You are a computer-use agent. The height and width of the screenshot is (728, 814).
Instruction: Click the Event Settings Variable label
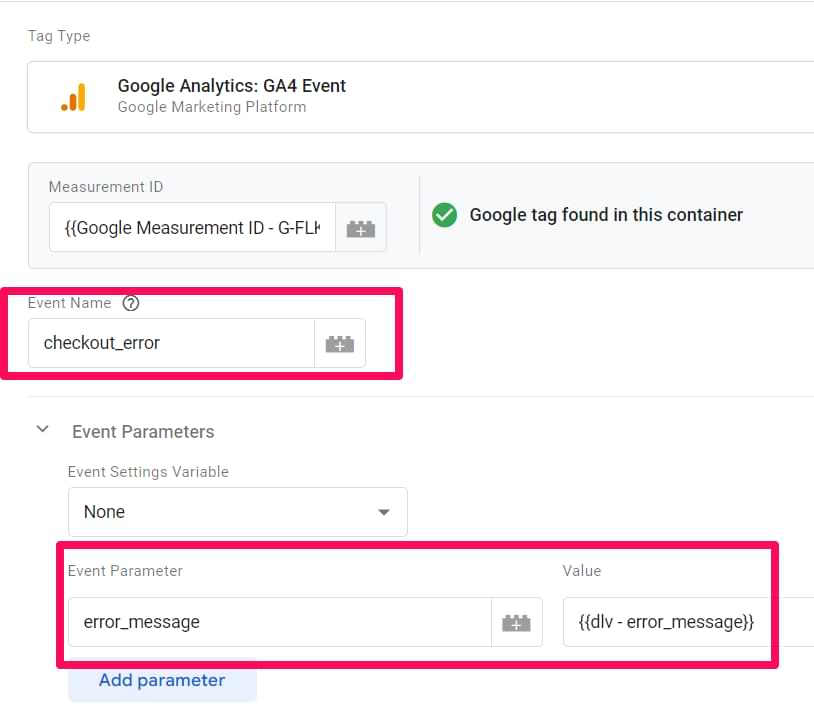click(x=148, y=472)
